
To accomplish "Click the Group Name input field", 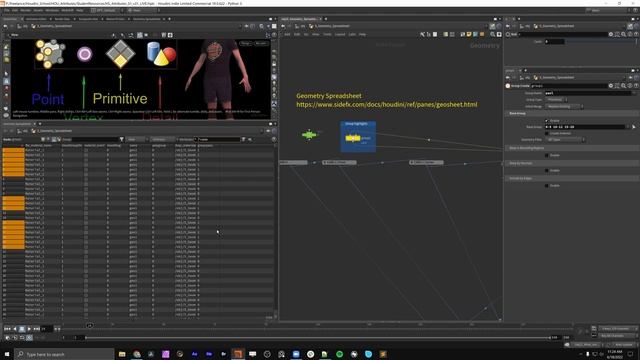I will [x=589, y=93].
